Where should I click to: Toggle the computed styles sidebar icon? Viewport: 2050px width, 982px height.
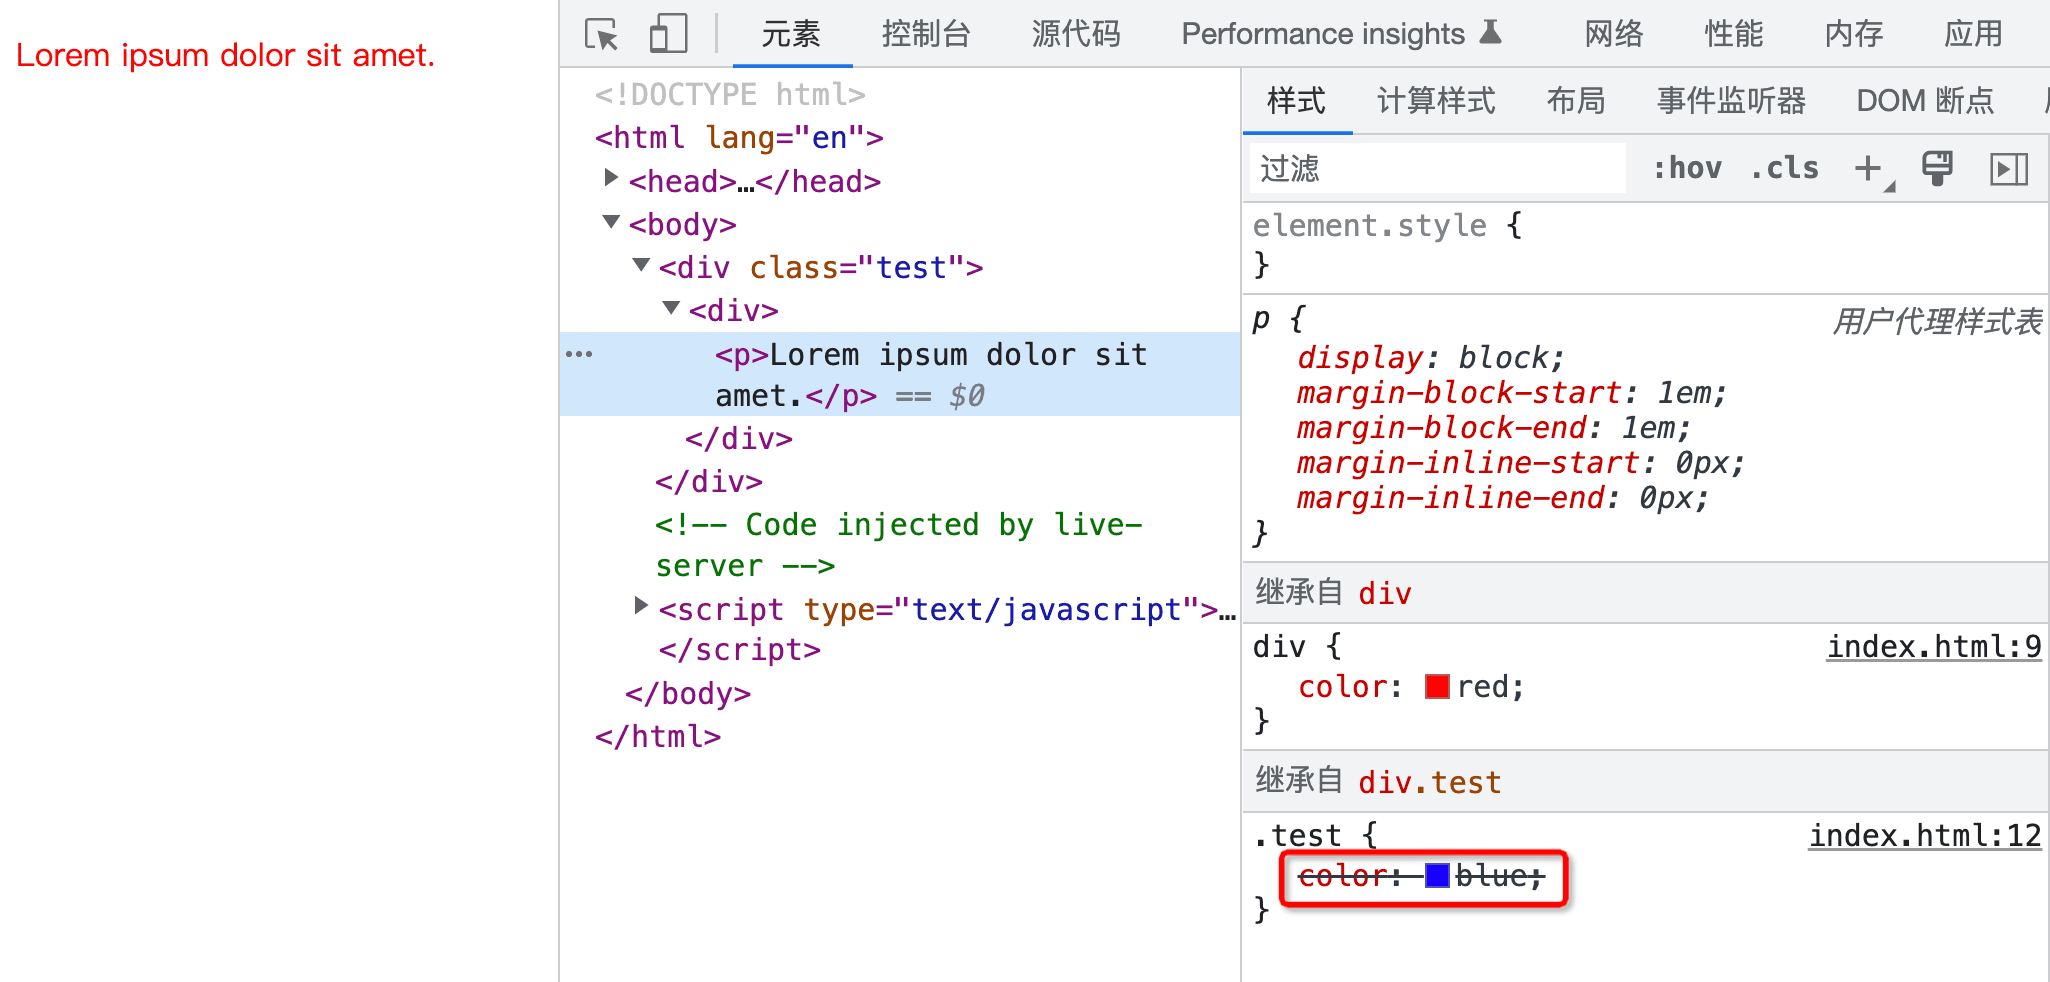2008,169
